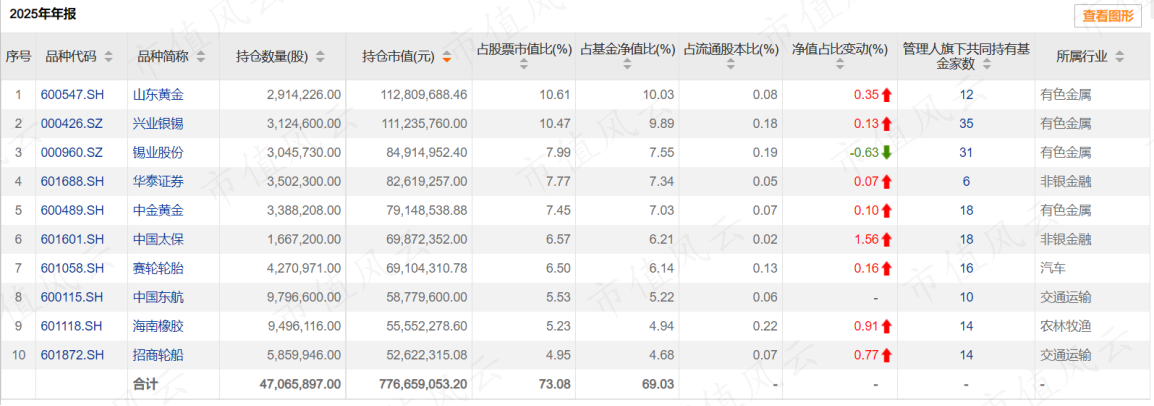This screenshot has height=406, width=1154.
Task: Open stock code 601118.SH
Action: [72, 327]
